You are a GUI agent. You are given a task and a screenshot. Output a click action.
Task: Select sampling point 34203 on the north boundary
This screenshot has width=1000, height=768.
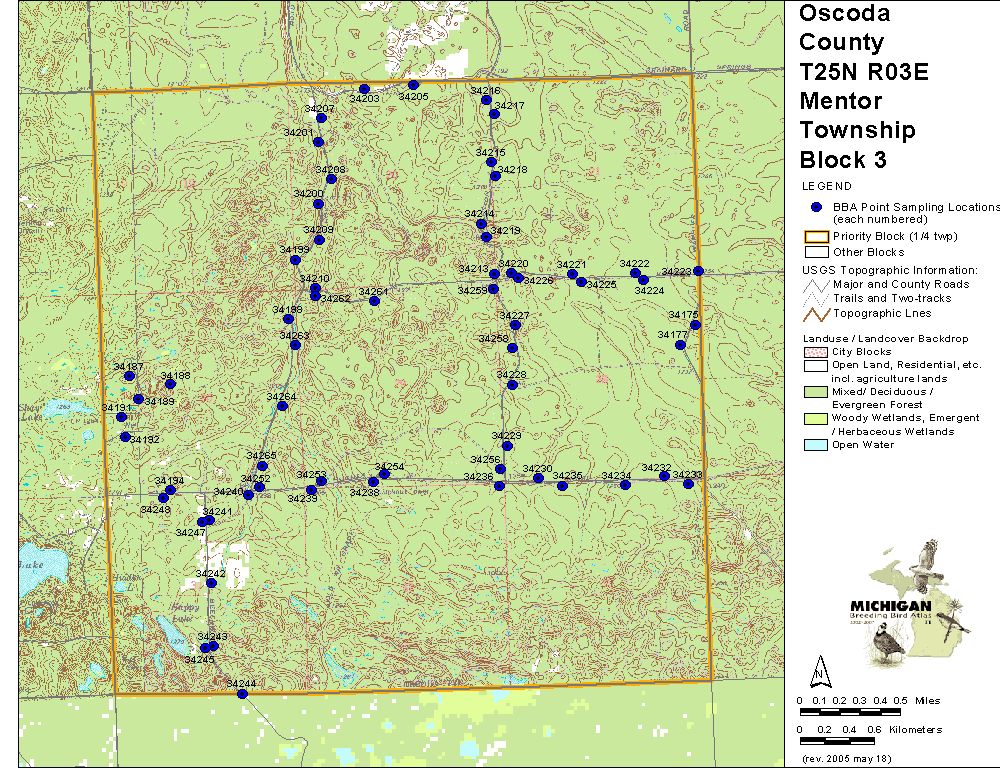[x=364, y=90]
